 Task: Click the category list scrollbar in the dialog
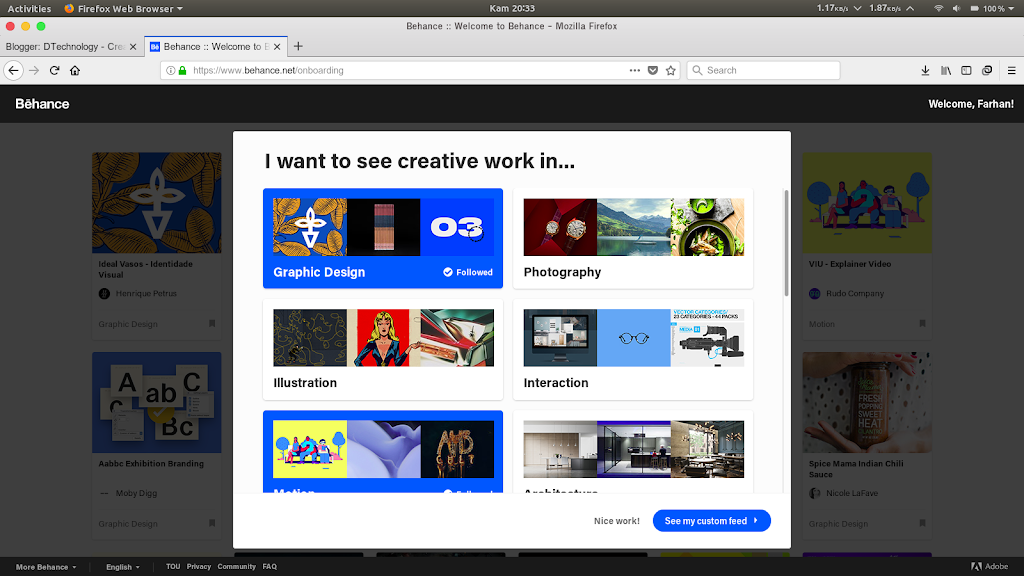[786, 240]
